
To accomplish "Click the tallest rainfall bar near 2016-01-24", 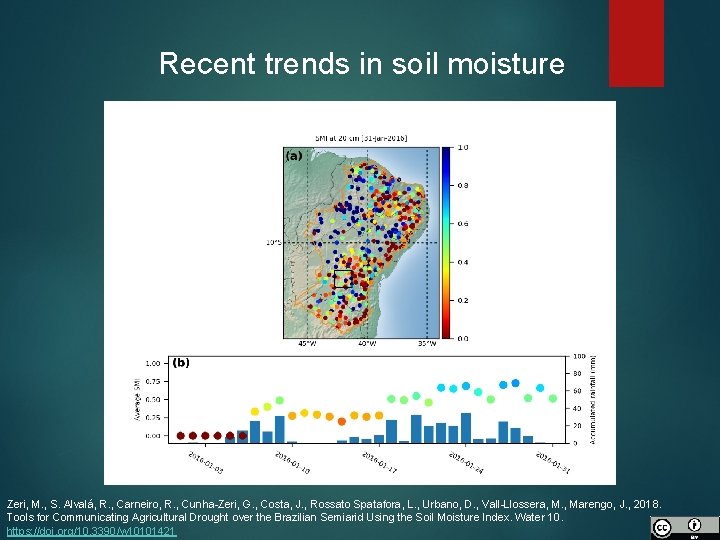I will point(466,428).
